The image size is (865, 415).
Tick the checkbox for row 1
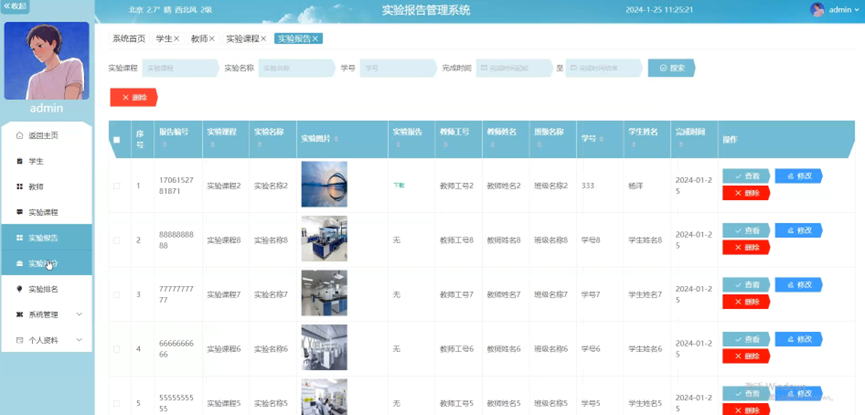pyautogui.click(x=116, y=186)
